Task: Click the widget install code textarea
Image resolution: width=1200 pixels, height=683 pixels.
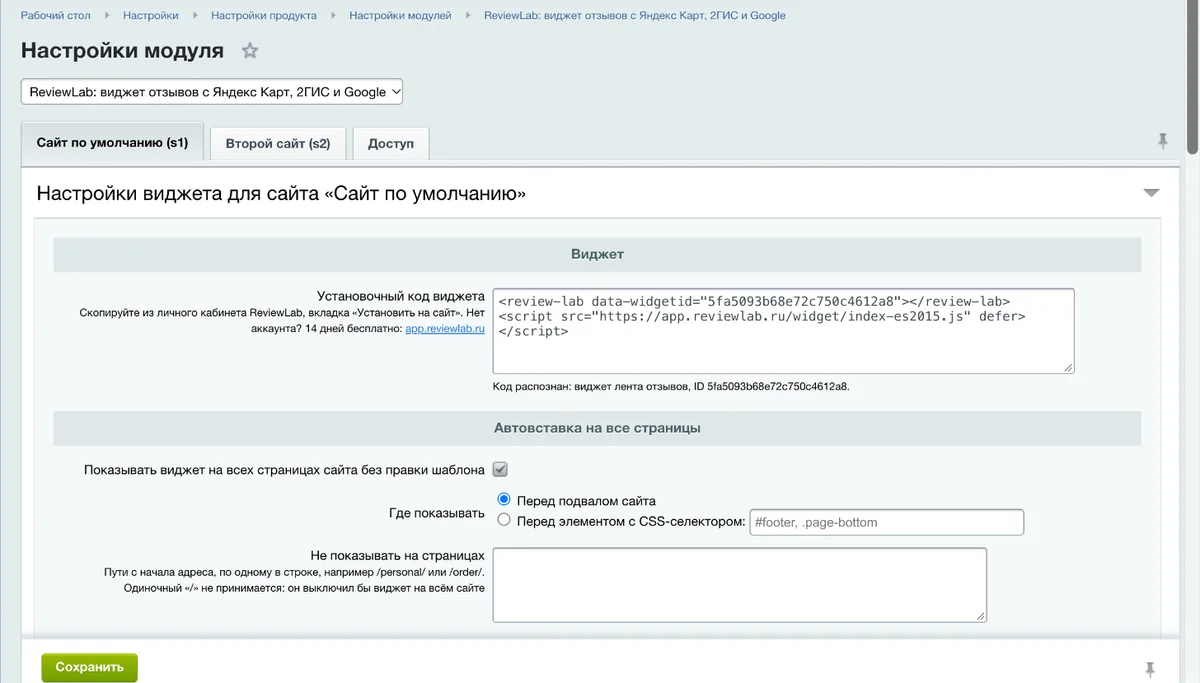Action: 784,331
